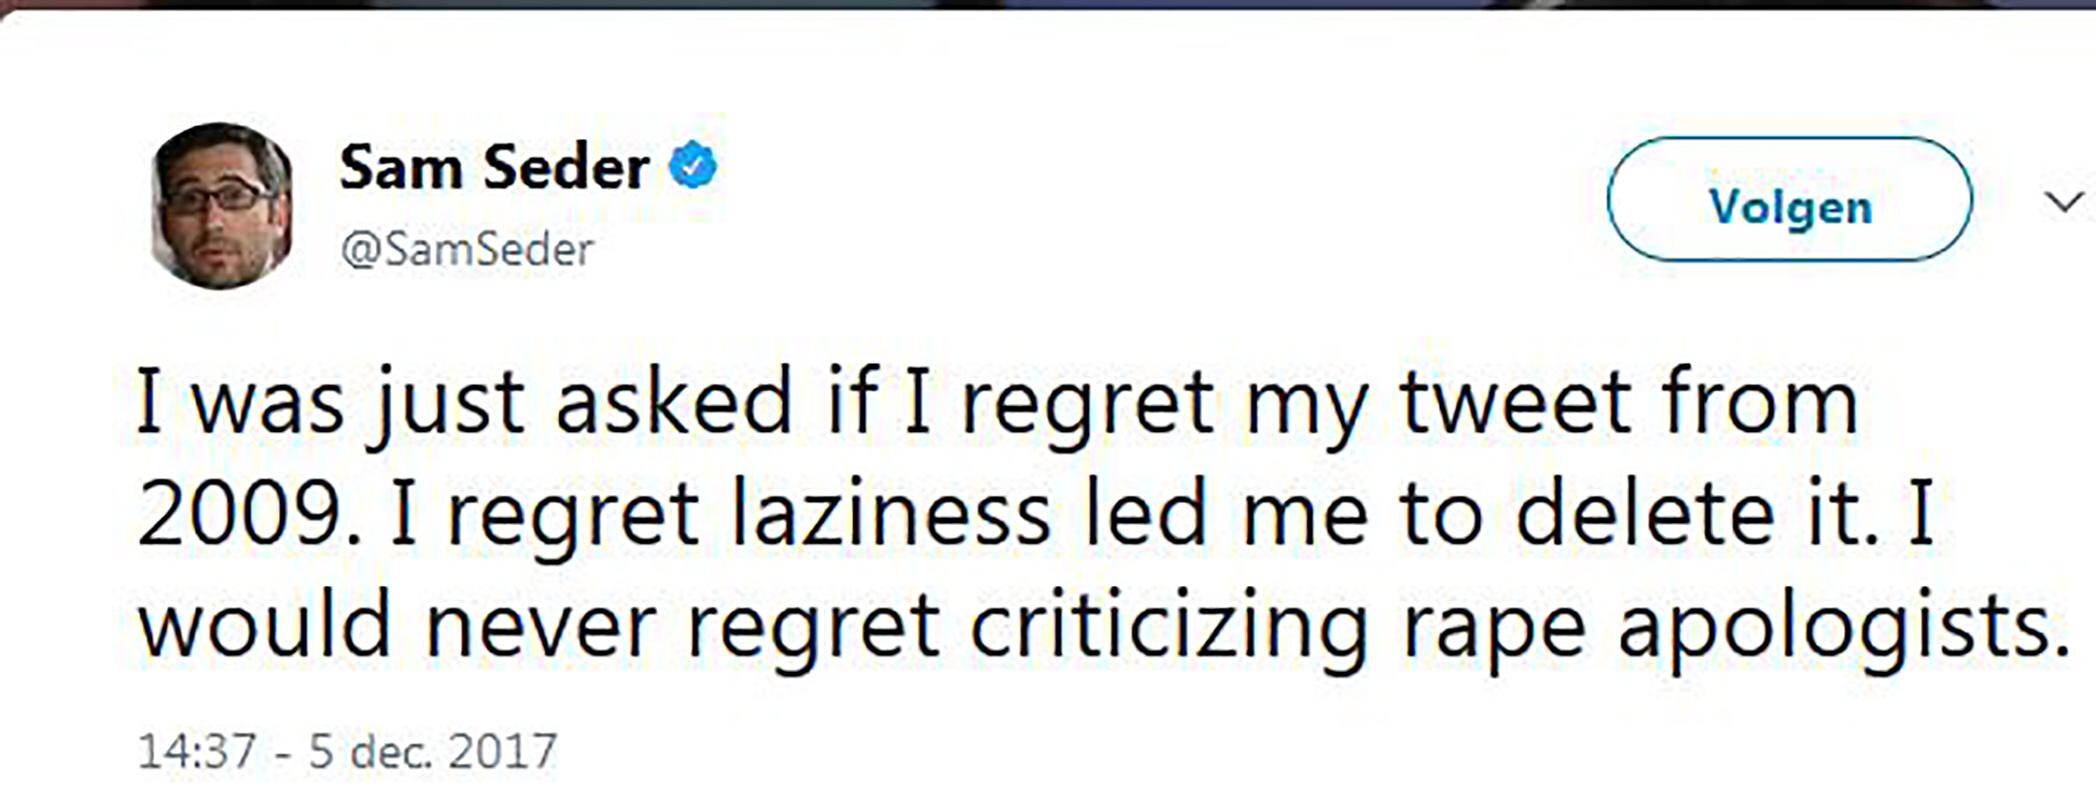Click the @SamSeder handle

coord(467,249)
